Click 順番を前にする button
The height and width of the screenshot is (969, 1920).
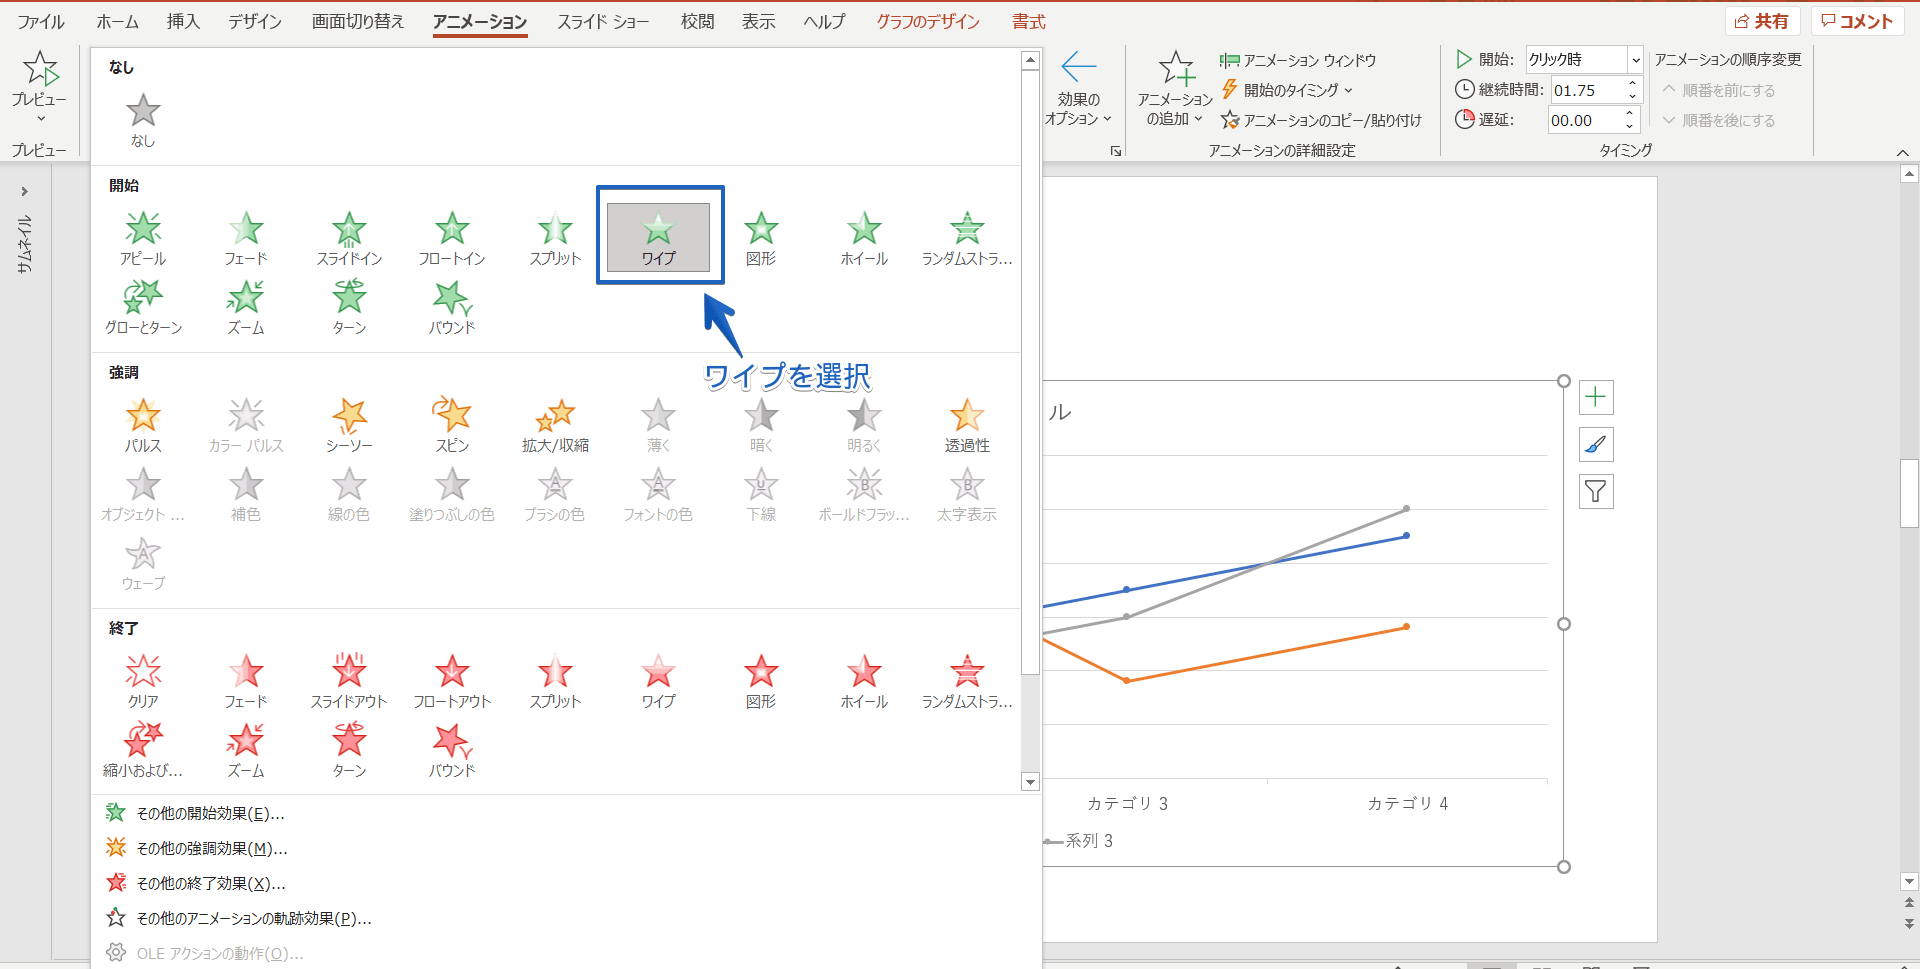pos(1719,90)
